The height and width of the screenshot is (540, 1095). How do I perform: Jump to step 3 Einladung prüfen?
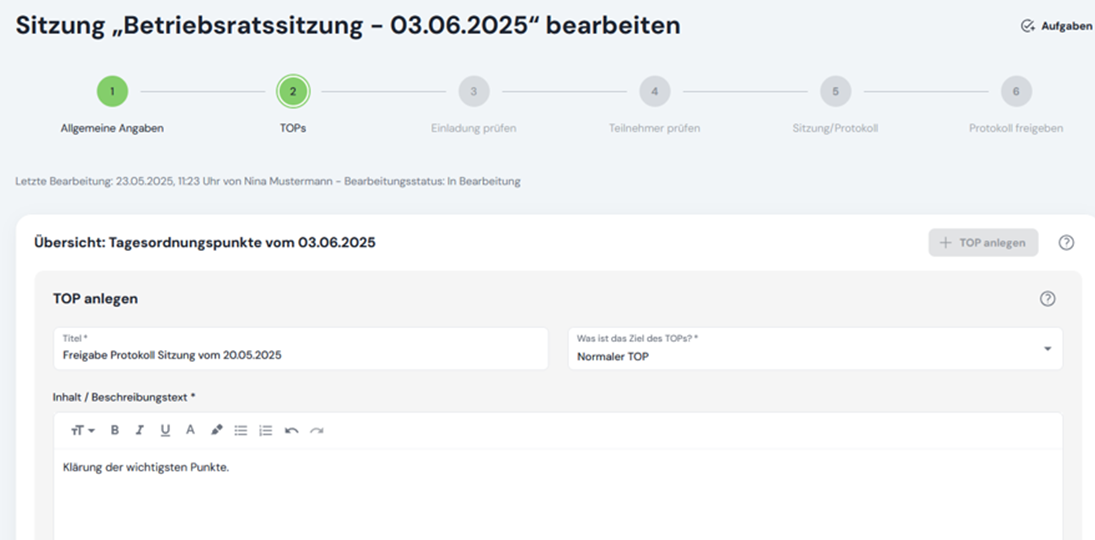tap(473, 92)
